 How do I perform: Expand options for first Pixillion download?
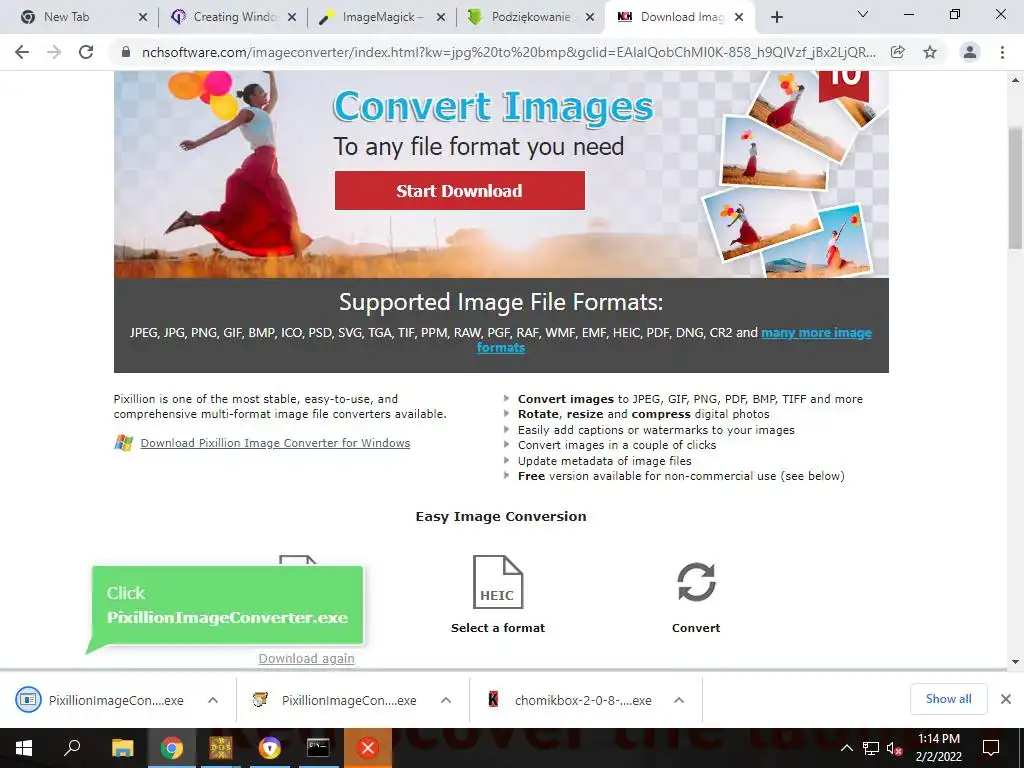tap(213, 700)
